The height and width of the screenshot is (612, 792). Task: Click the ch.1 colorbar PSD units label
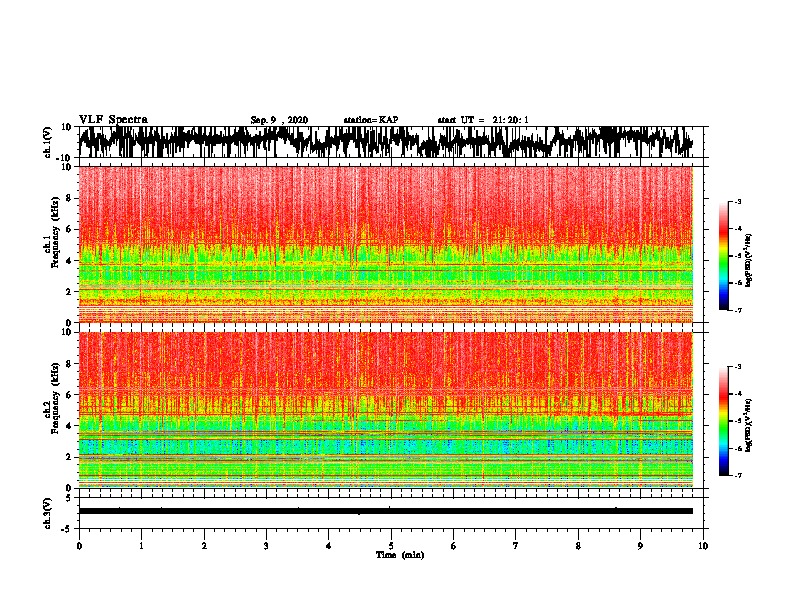pos(749,260)
